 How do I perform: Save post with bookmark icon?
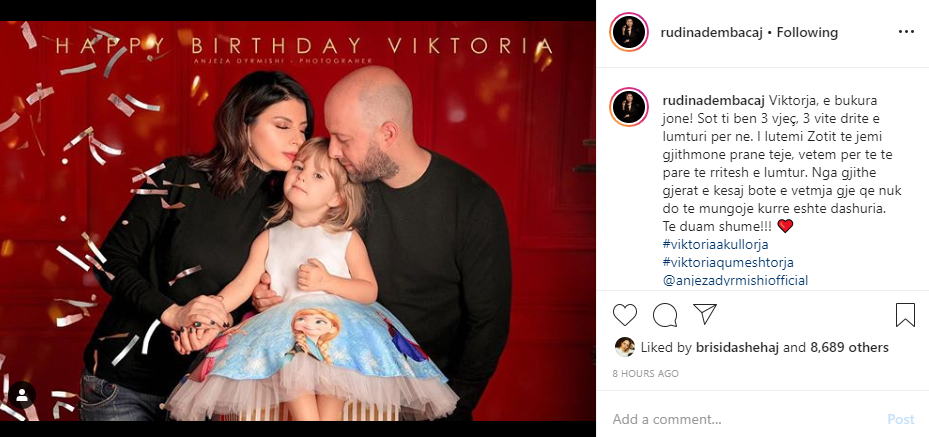905,315
